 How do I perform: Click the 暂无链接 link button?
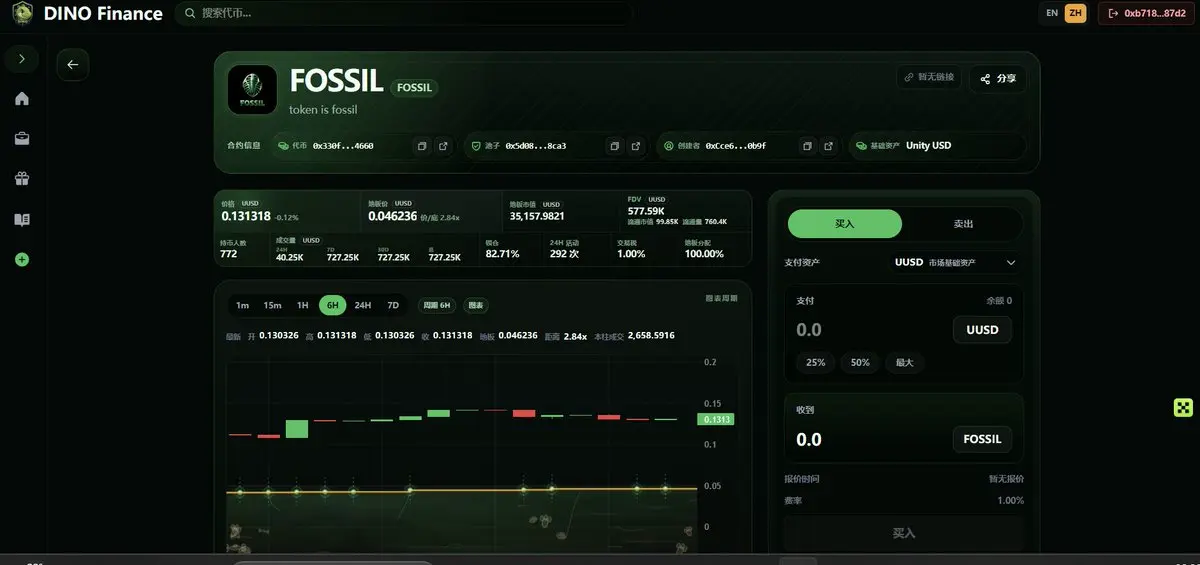point(930,77)
